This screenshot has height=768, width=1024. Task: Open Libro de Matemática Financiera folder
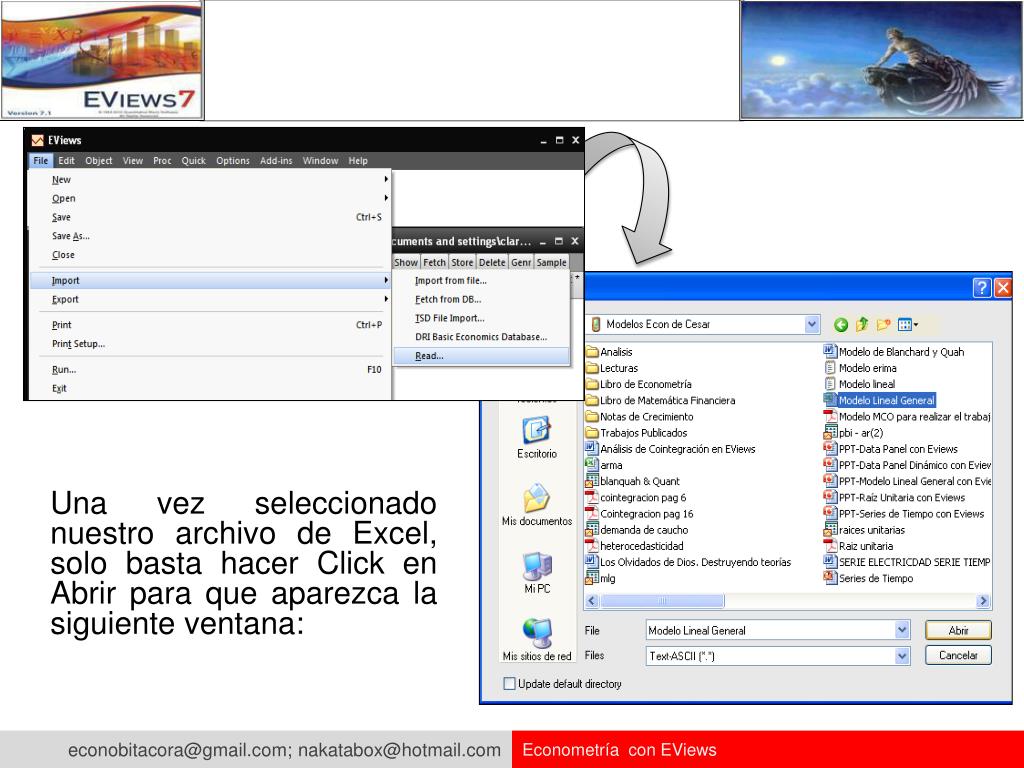(x=660, y=400)
